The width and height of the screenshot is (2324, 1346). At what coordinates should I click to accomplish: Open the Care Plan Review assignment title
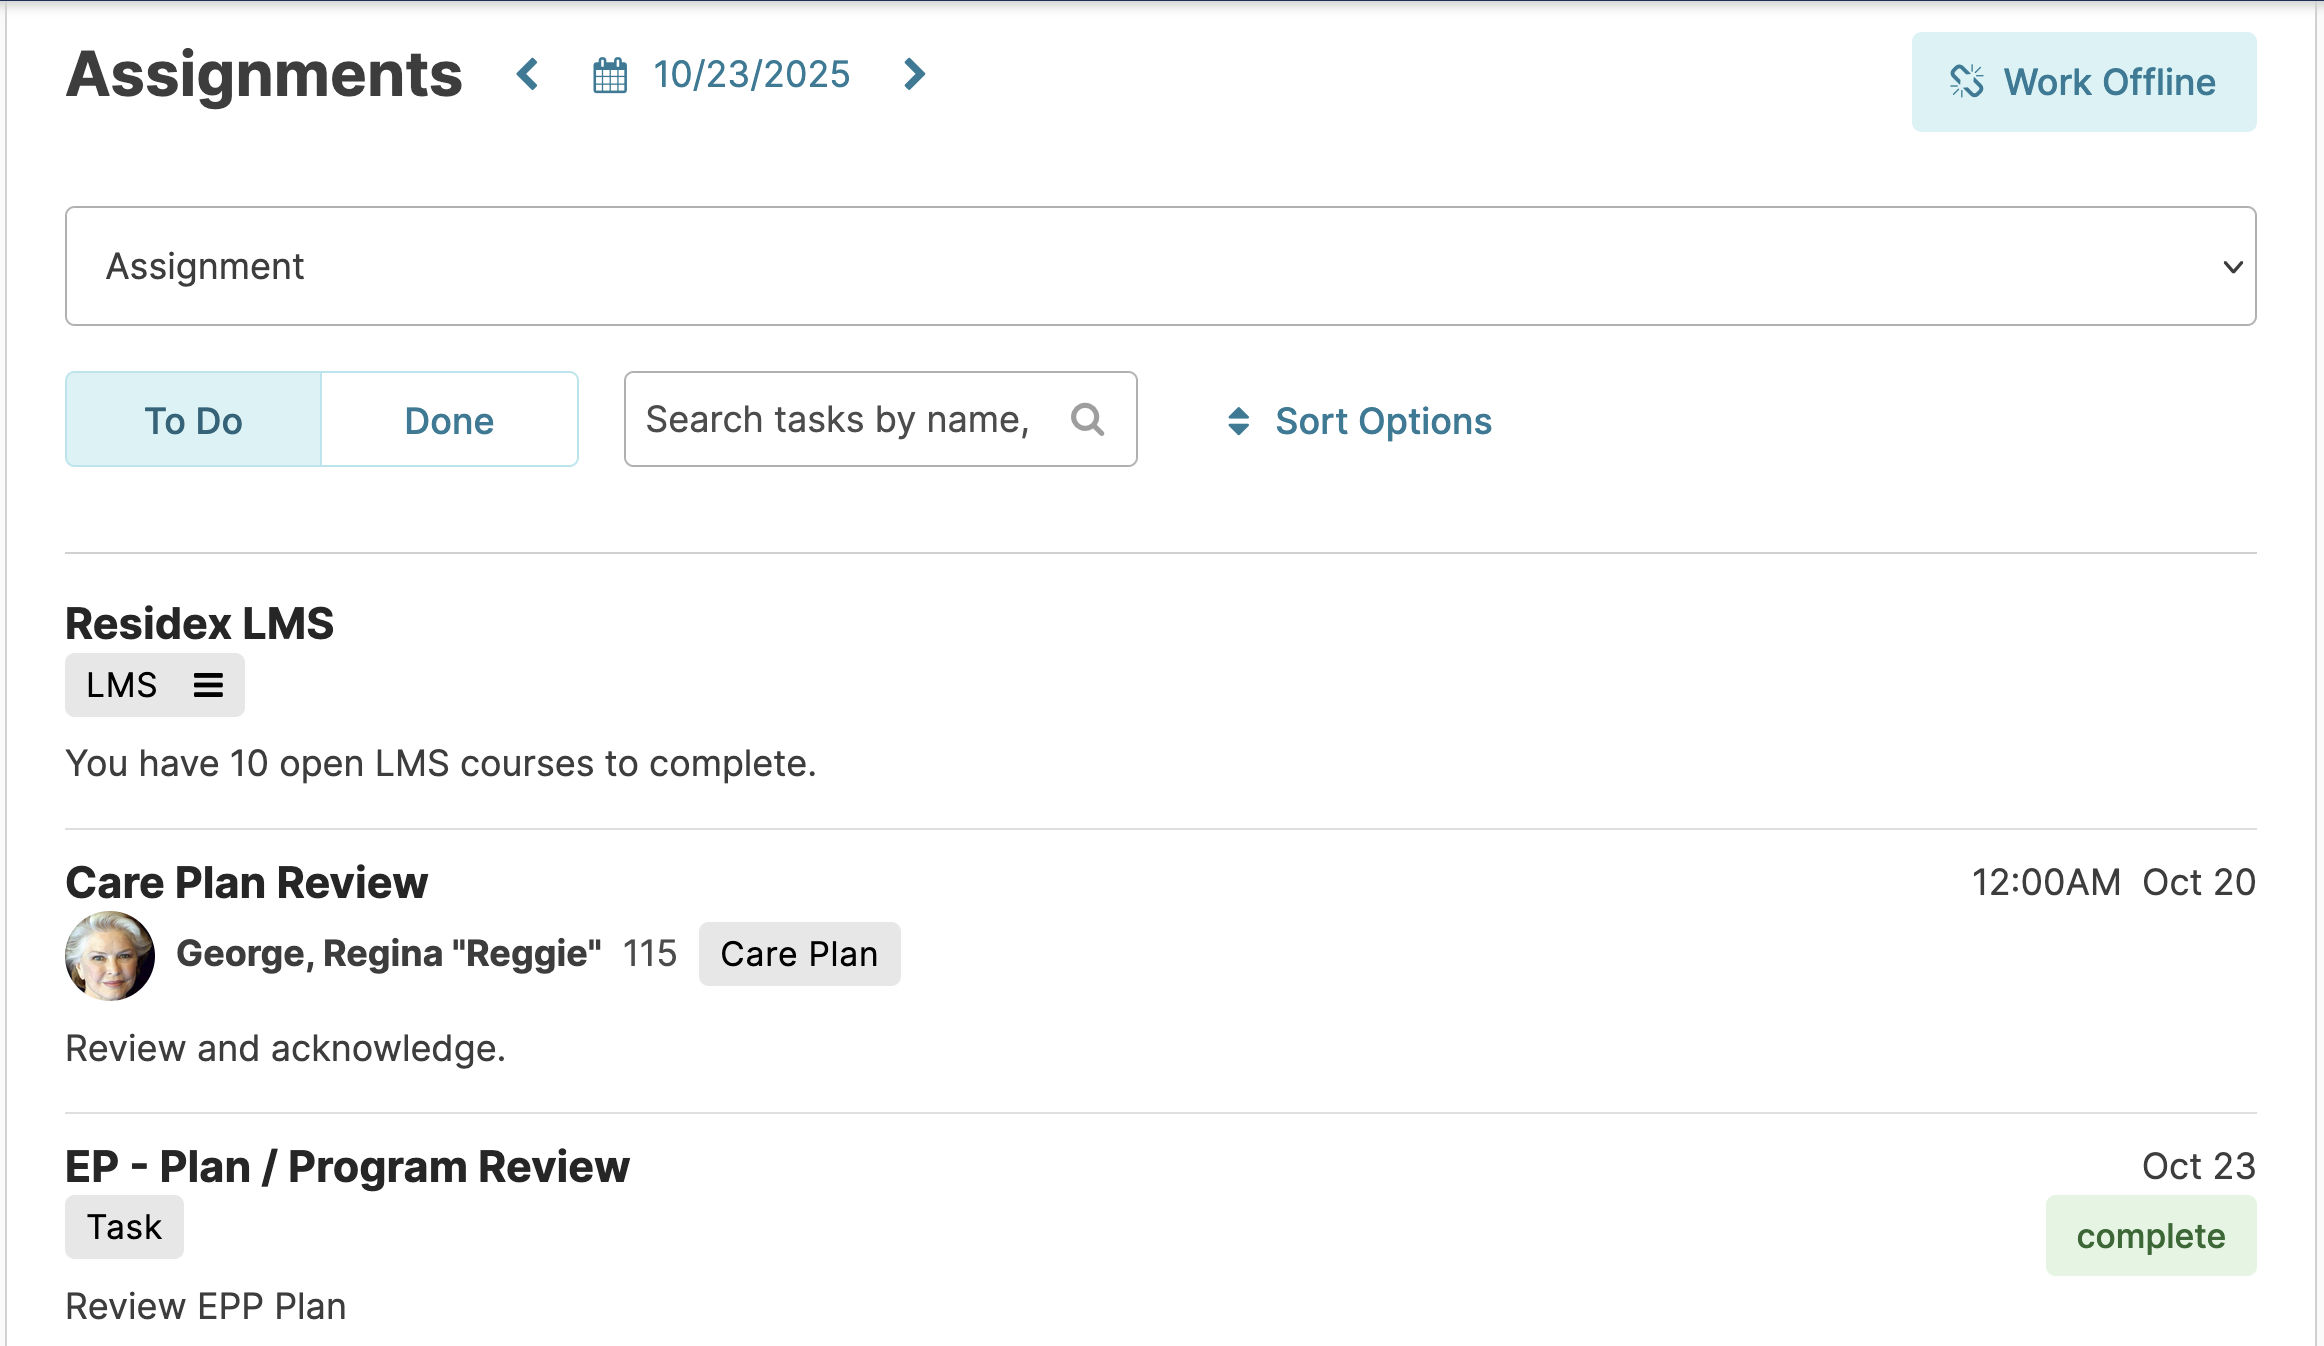[x=246, y=882]
